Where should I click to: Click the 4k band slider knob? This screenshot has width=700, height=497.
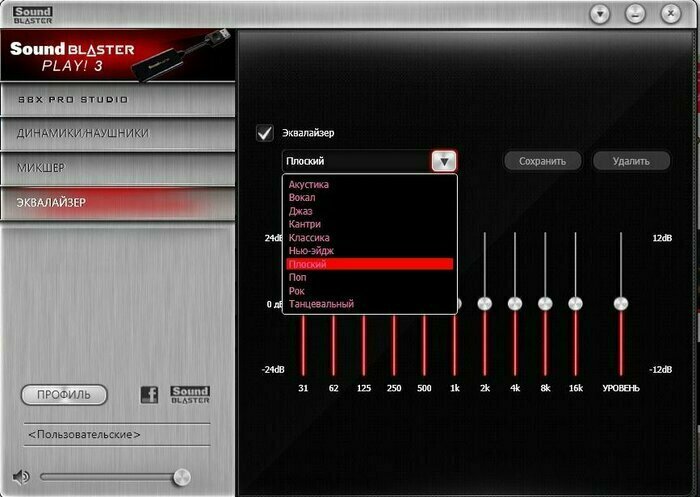tap(515, 304)
